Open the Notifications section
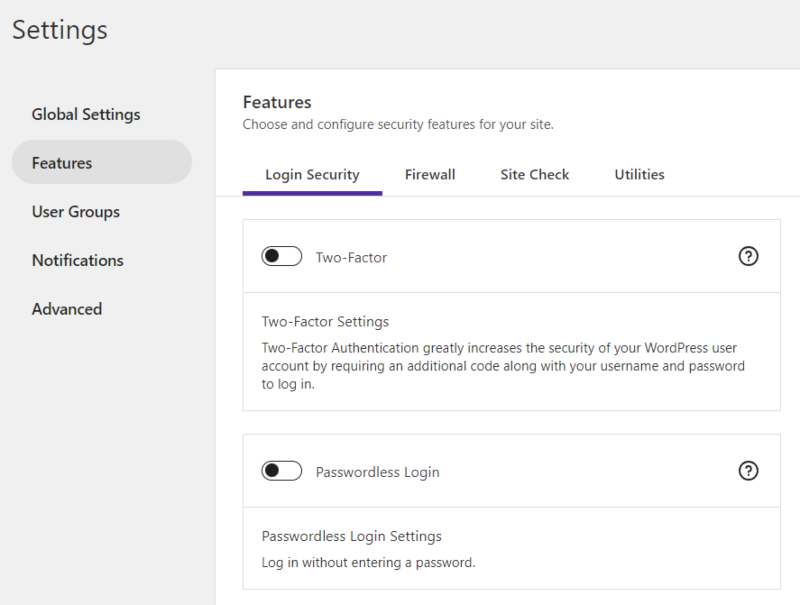The image size is (800, 605). 77,260
